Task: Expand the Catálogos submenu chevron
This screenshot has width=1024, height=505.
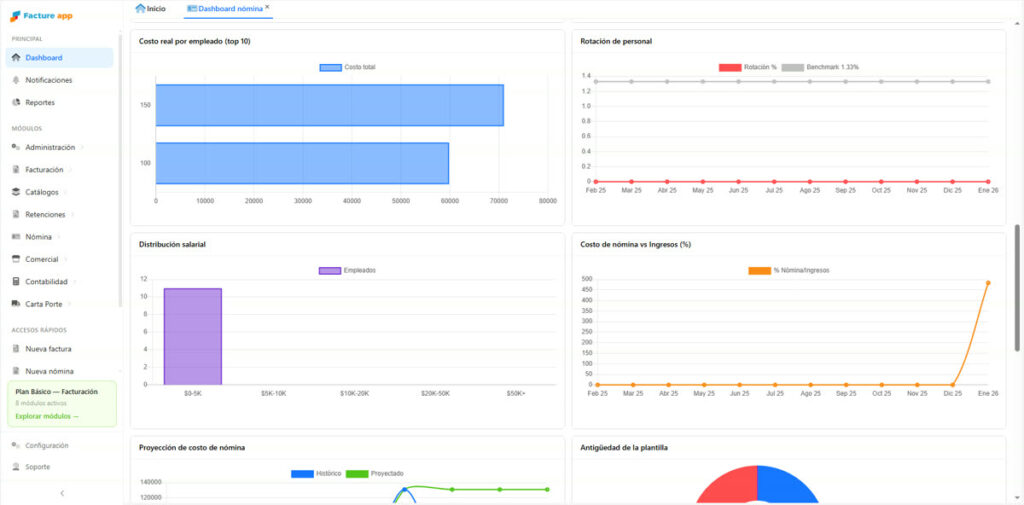Action: 65,192
